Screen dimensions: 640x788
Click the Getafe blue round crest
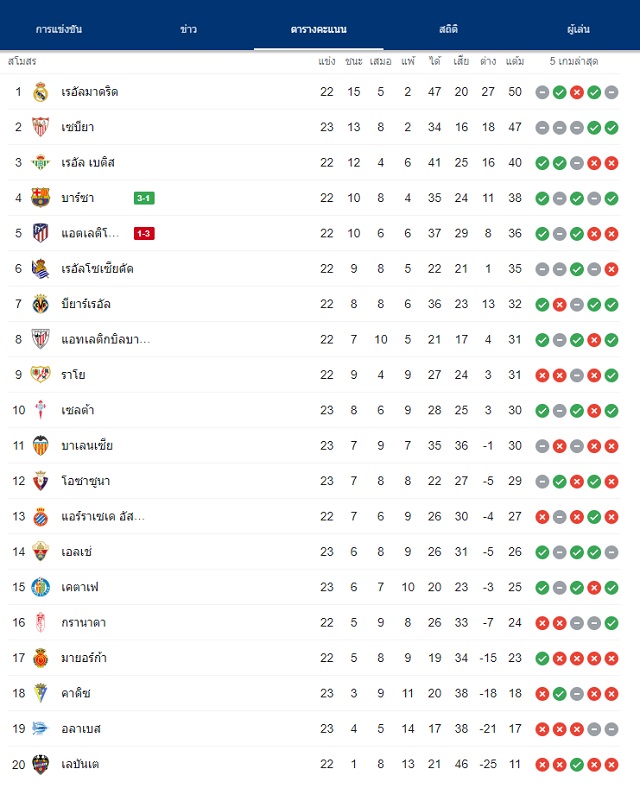point(40,587)
